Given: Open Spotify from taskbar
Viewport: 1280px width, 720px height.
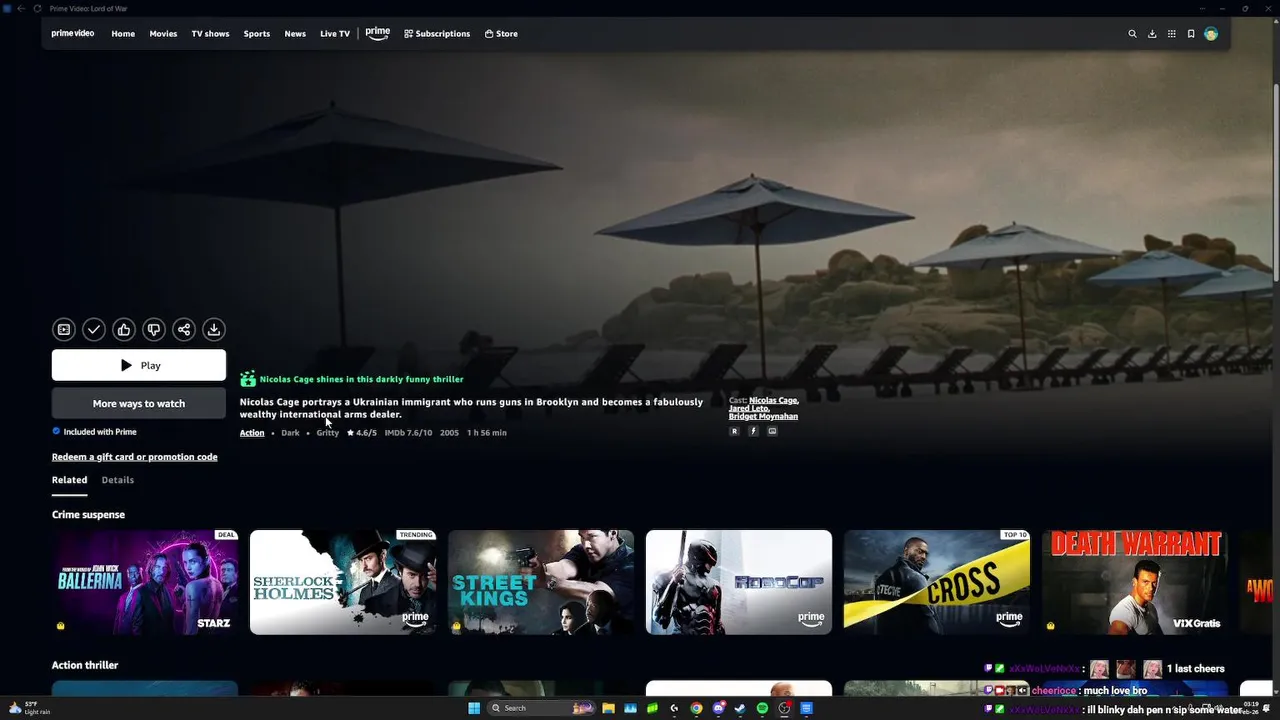Looking at the screenshot, I should click(762, 708).
